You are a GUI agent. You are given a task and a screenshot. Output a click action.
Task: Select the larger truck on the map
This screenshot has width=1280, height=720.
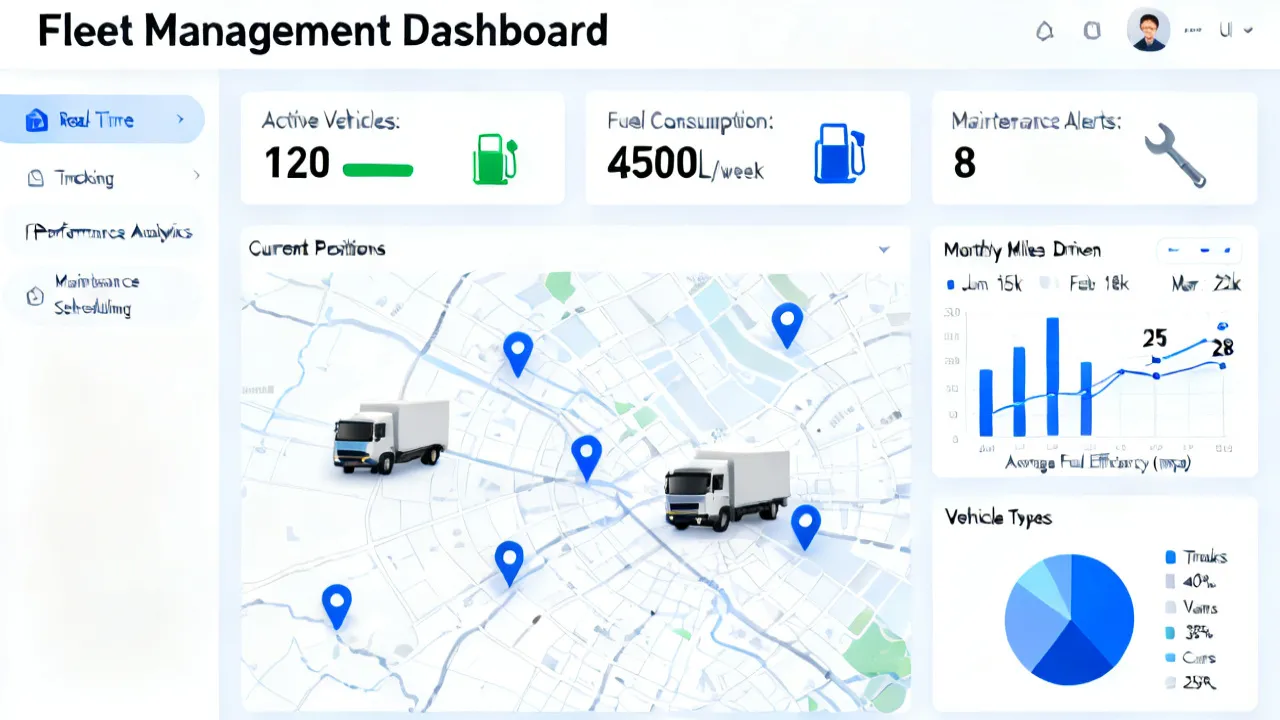727,489
